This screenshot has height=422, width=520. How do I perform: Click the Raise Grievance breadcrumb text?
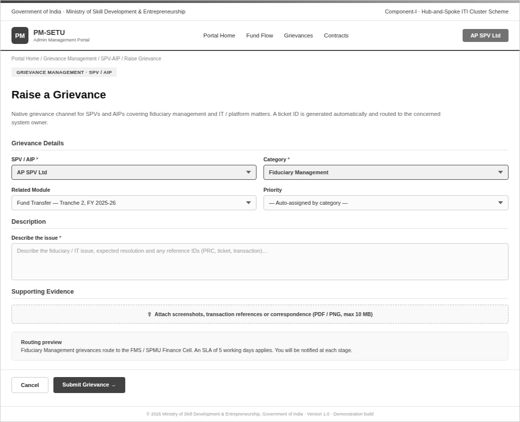142,58
